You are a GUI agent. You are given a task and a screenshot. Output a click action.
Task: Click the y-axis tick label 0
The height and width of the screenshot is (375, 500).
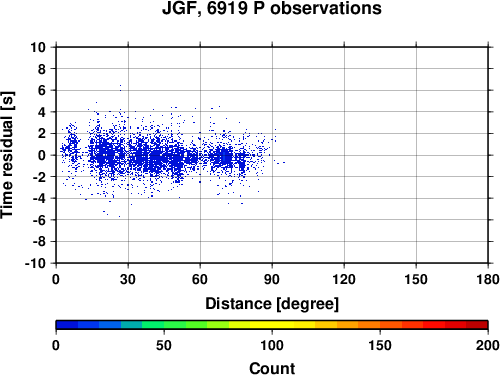coord(42,155)
